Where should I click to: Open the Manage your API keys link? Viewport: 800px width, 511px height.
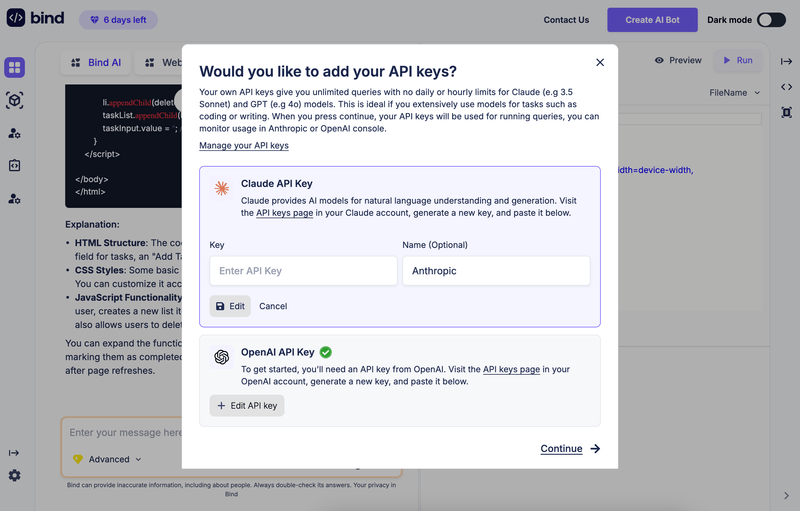[244, 145]
